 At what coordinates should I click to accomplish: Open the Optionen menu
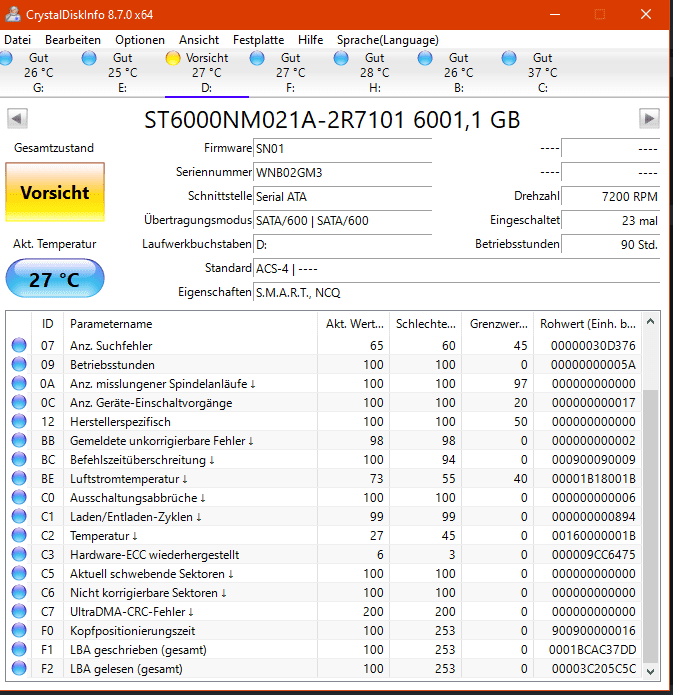[140, 40]
